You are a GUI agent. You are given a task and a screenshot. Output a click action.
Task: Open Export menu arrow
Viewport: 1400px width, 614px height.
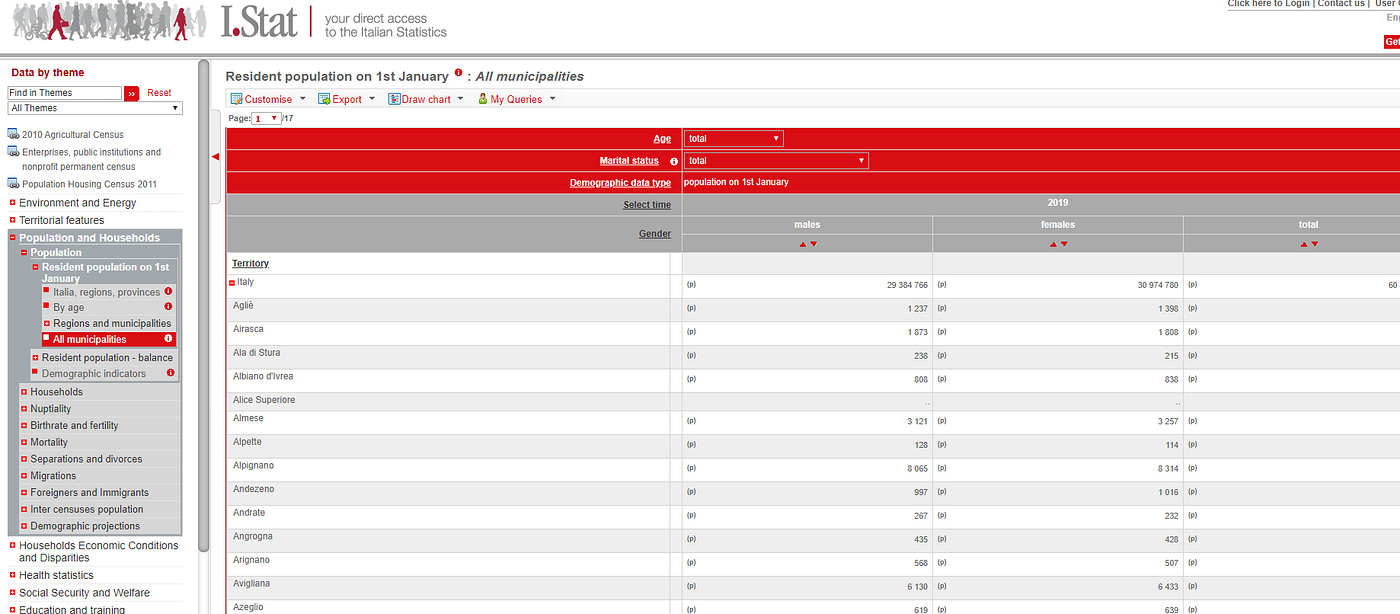(372, 99)
